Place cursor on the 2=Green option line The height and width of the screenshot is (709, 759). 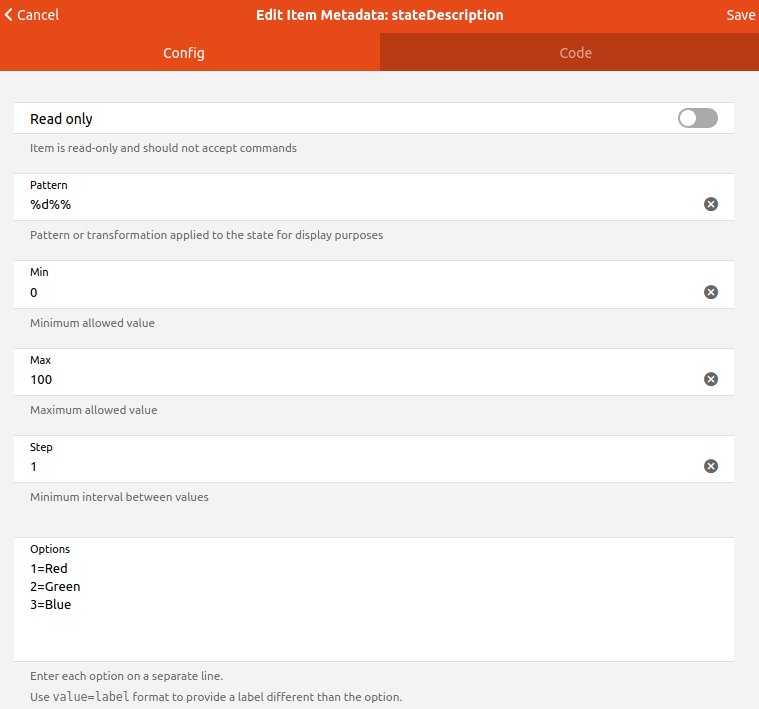55,586
